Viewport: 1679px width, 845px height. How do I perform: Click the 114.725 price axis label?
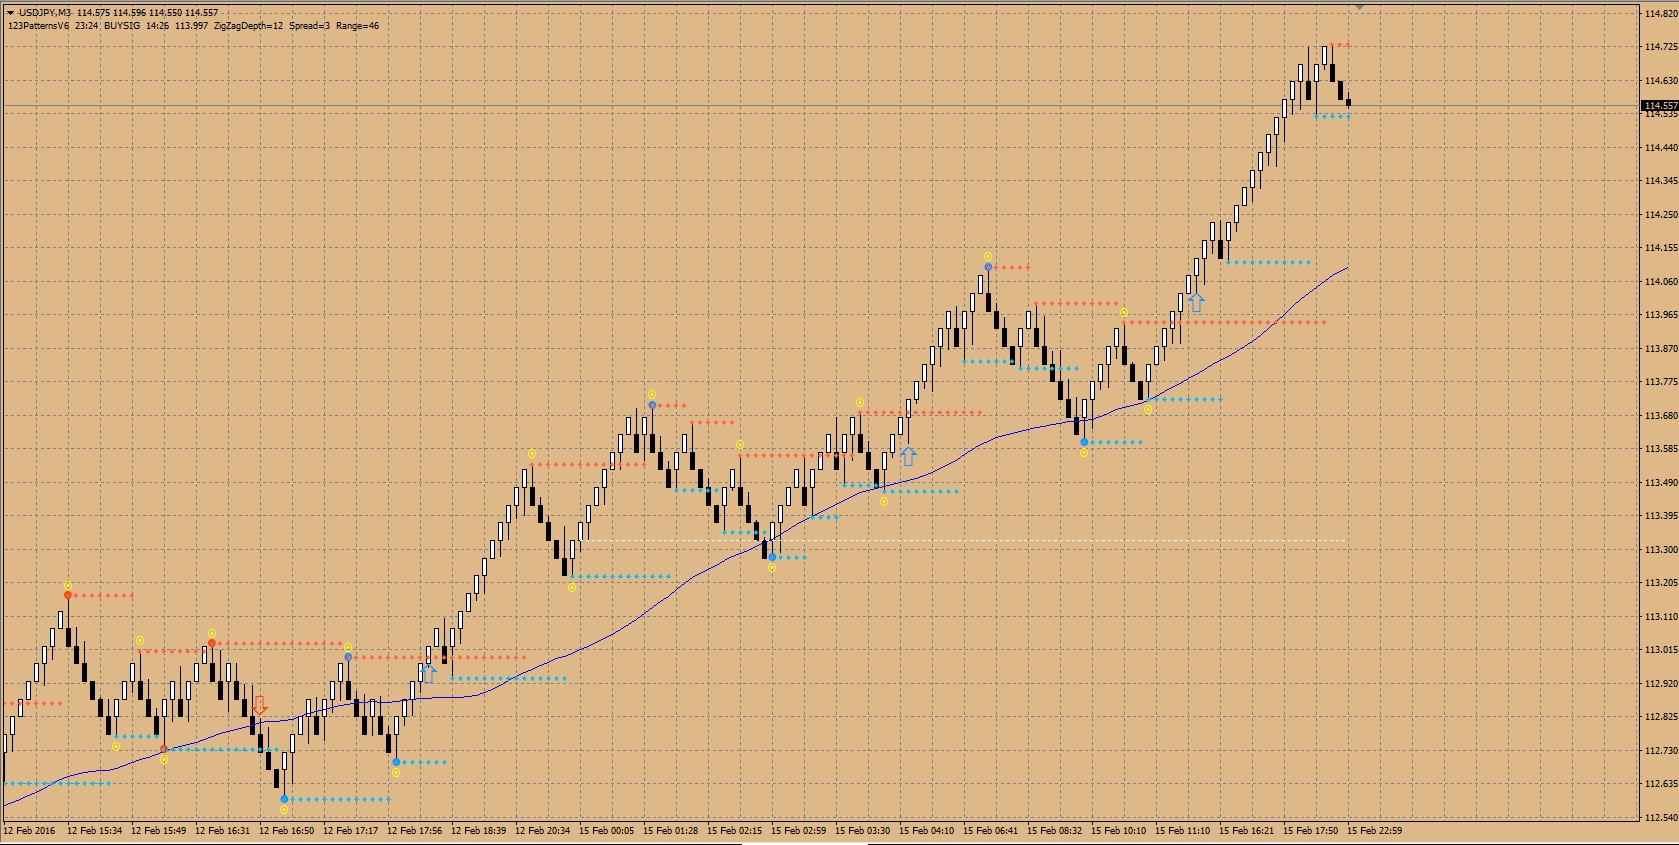pos(1661,47)
